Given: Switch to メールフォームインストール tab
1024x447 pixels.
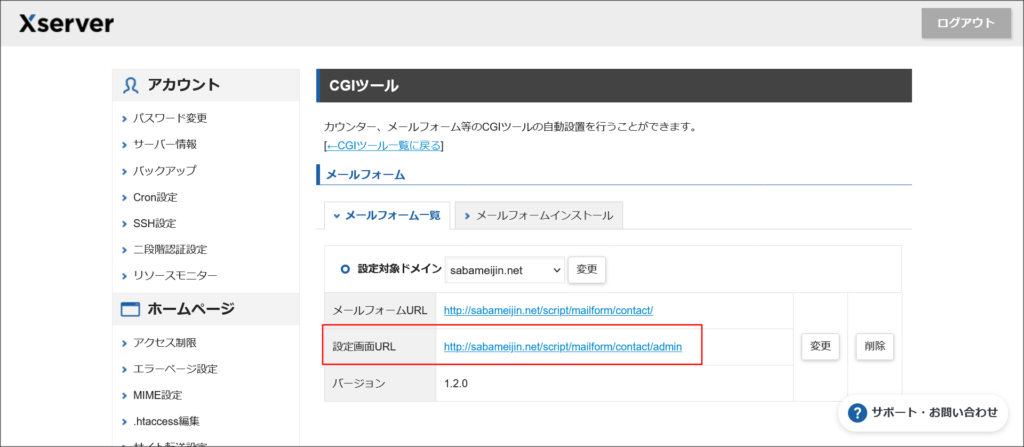Looking at the screenshot, I should (539, 215).
